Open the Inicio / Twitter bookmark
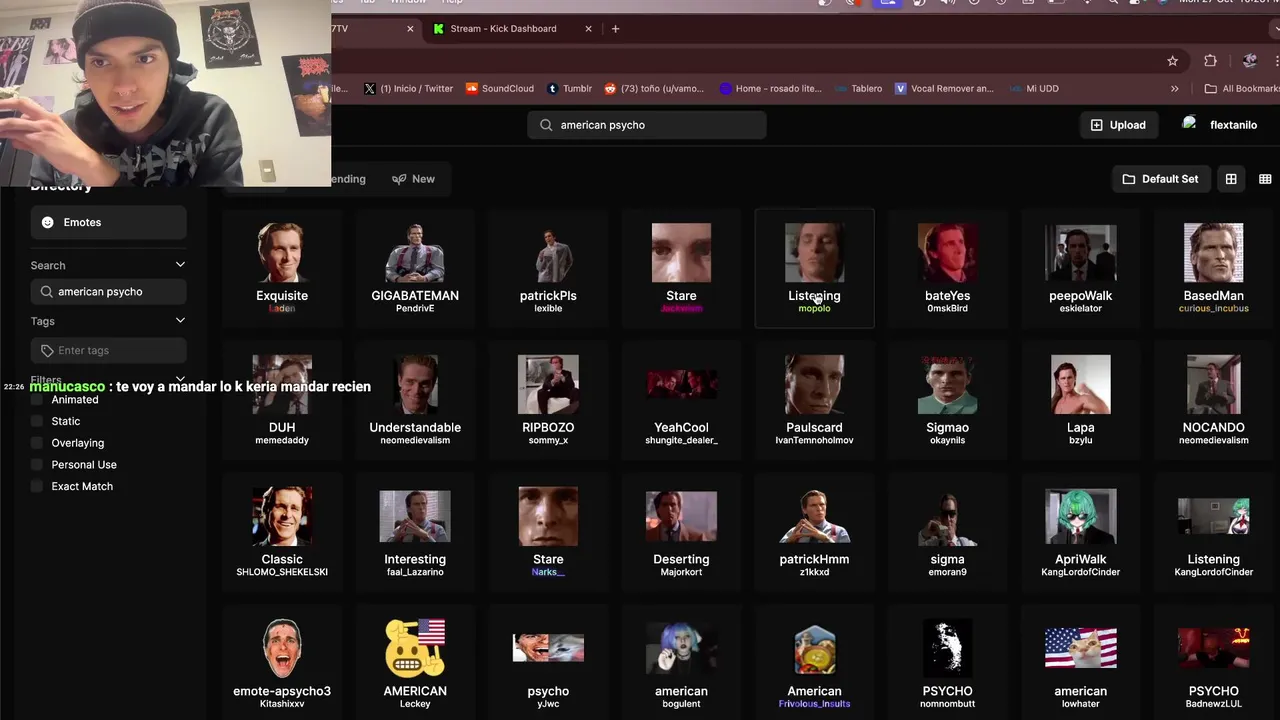The height and width of the screenshot is (720, 1280). (408, 89)
